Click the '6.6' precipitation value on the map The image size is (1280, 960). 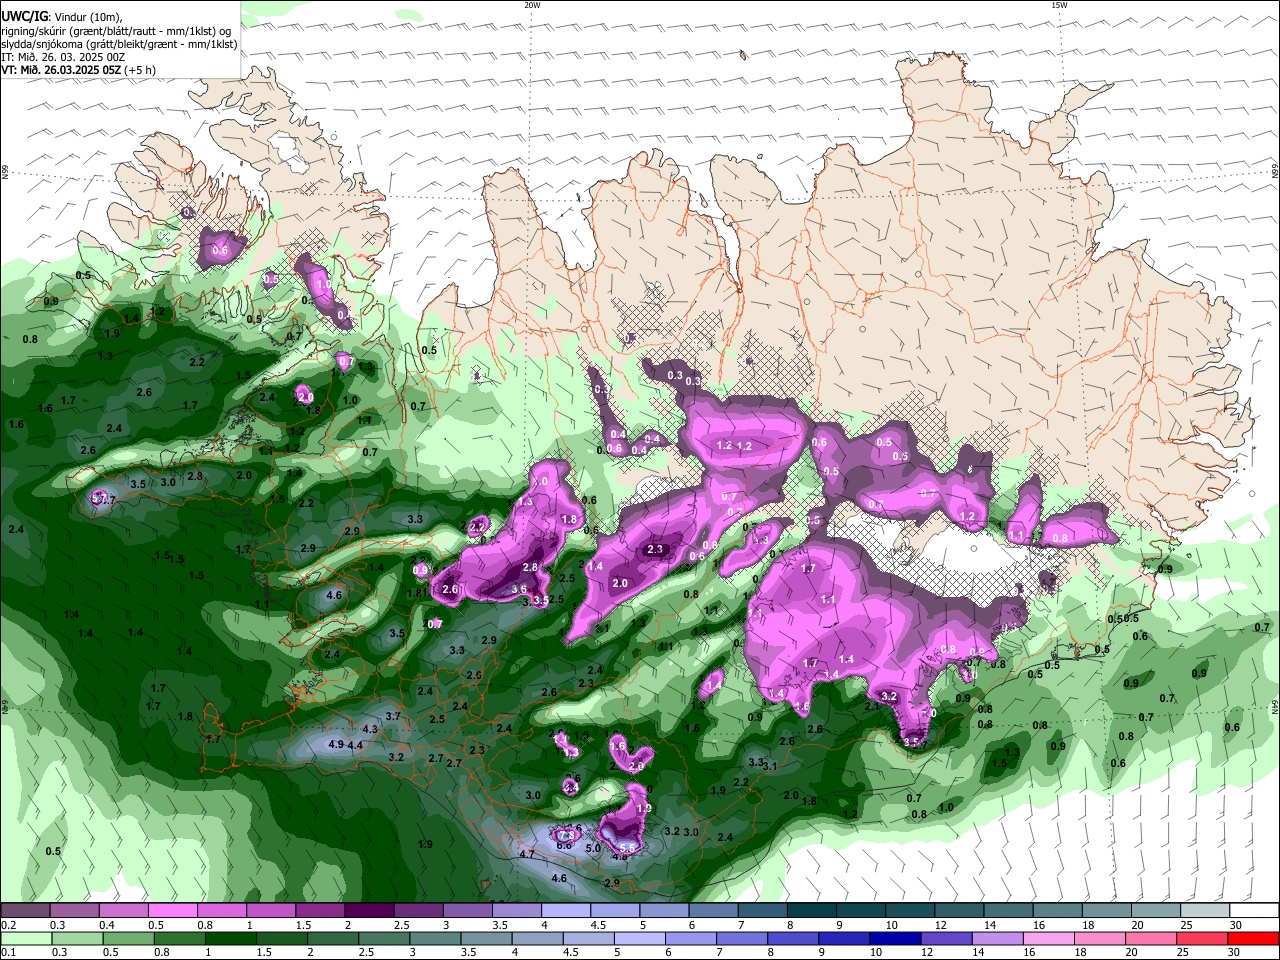564,846
